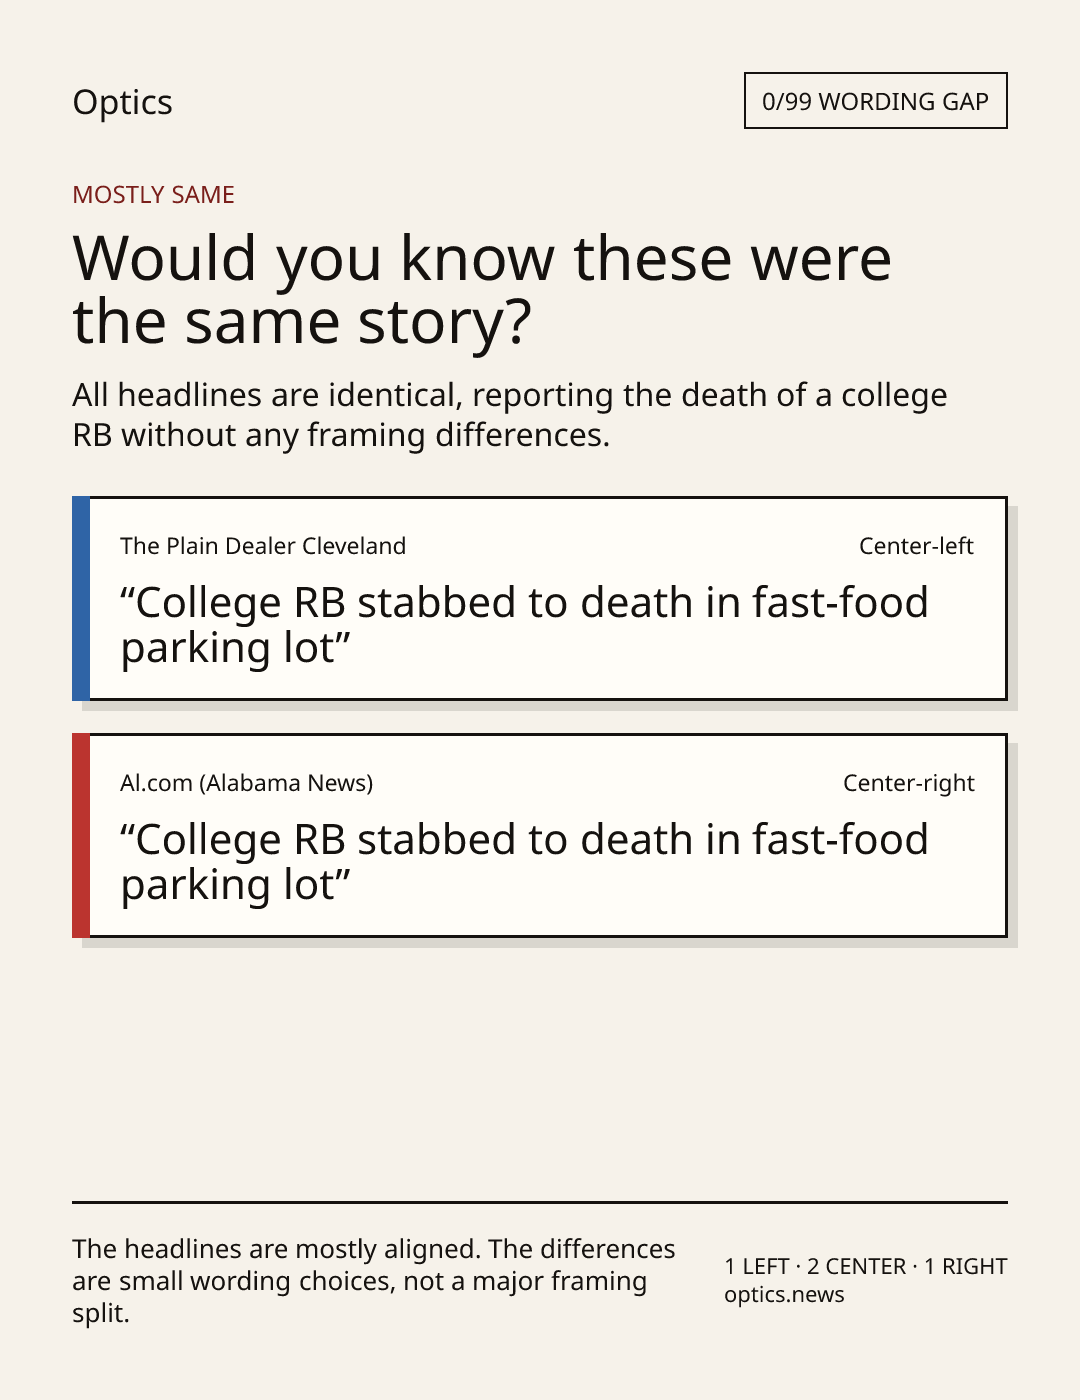The image size is (1080, 1400).
Task: Click the '1 LEFT' count
Action: [x=757, y=1267]
